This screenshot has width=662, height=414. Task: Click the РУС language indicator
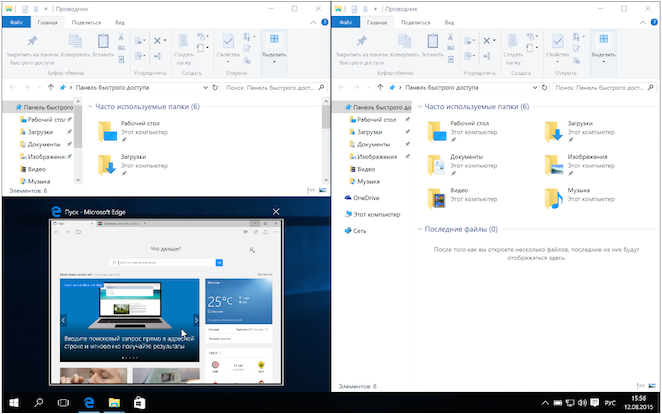(610, 403)
